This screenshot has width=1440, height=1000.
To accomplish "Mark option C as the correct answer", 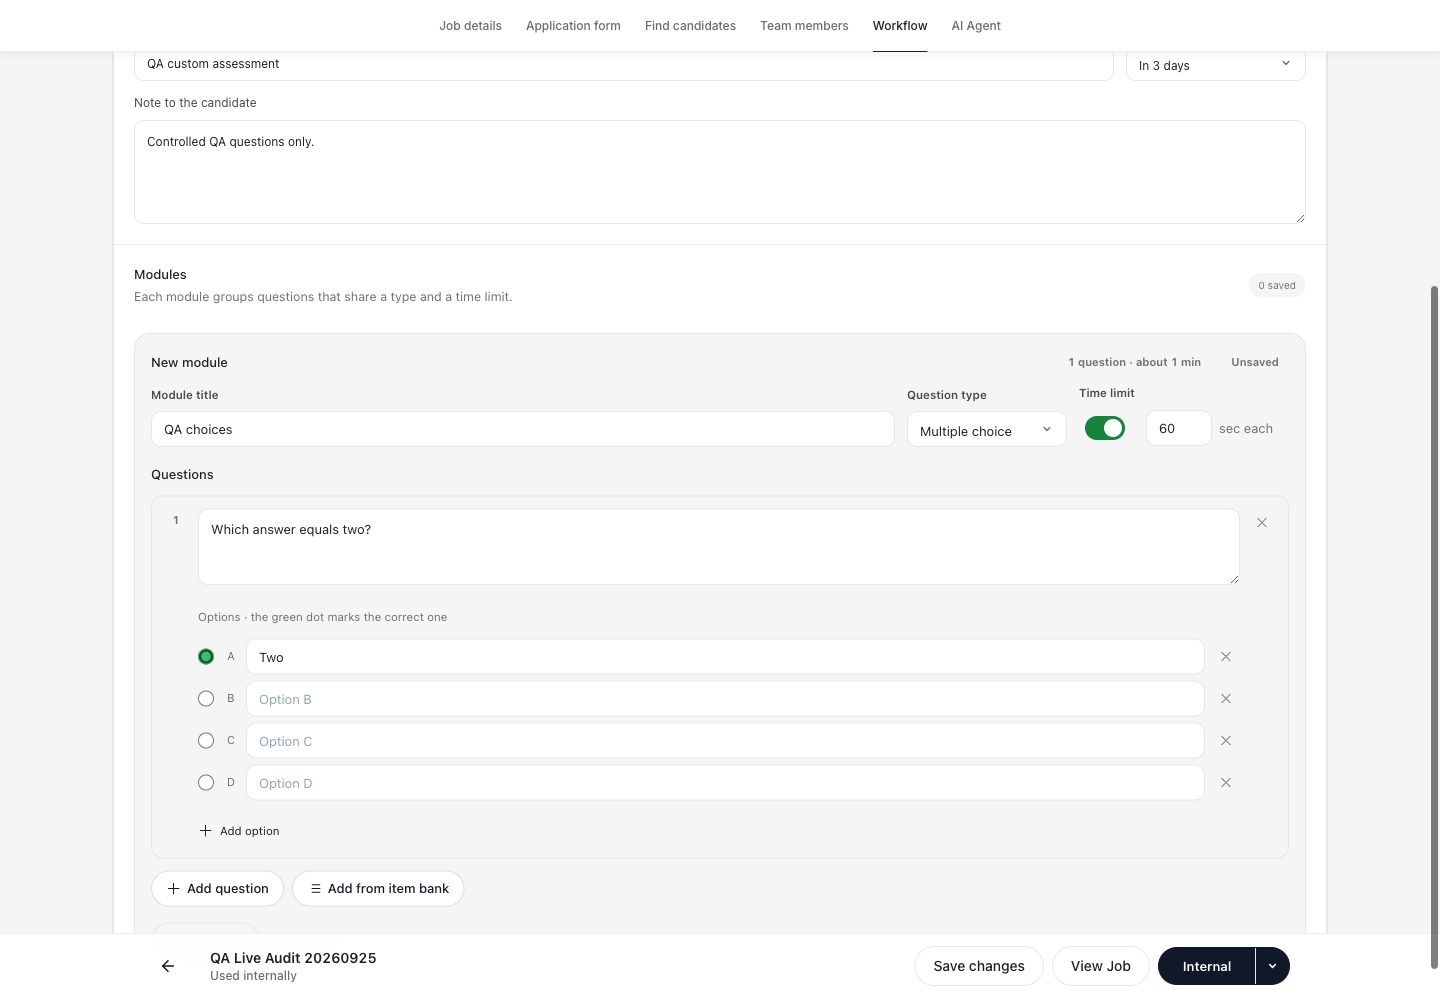I will [206, 741].
